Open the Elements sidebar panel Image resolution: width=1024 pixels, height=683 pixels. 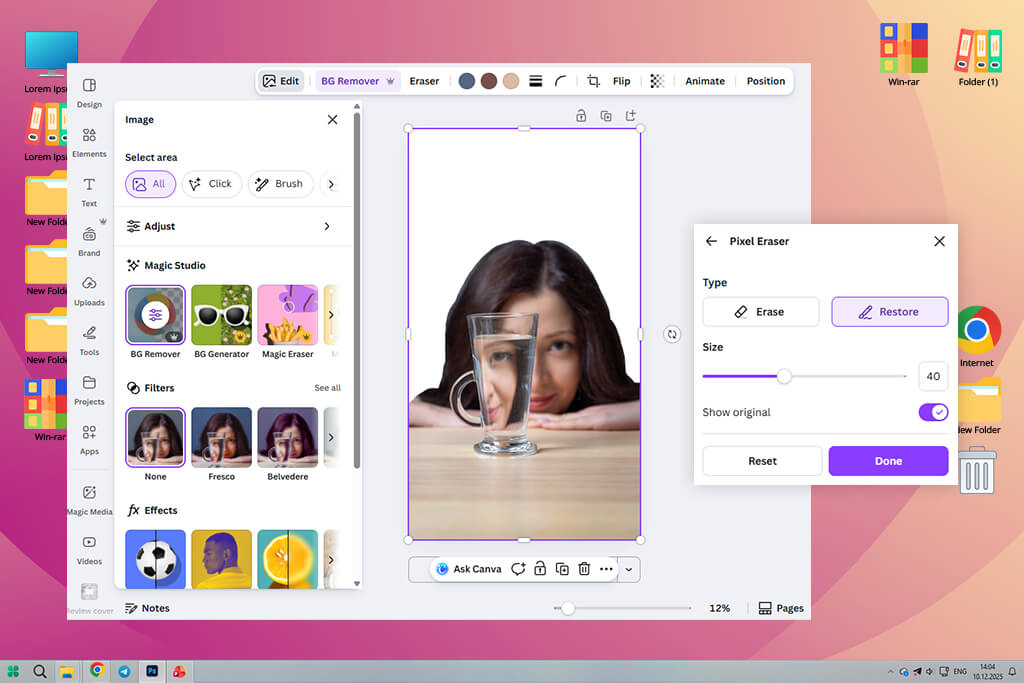(89, 142)
